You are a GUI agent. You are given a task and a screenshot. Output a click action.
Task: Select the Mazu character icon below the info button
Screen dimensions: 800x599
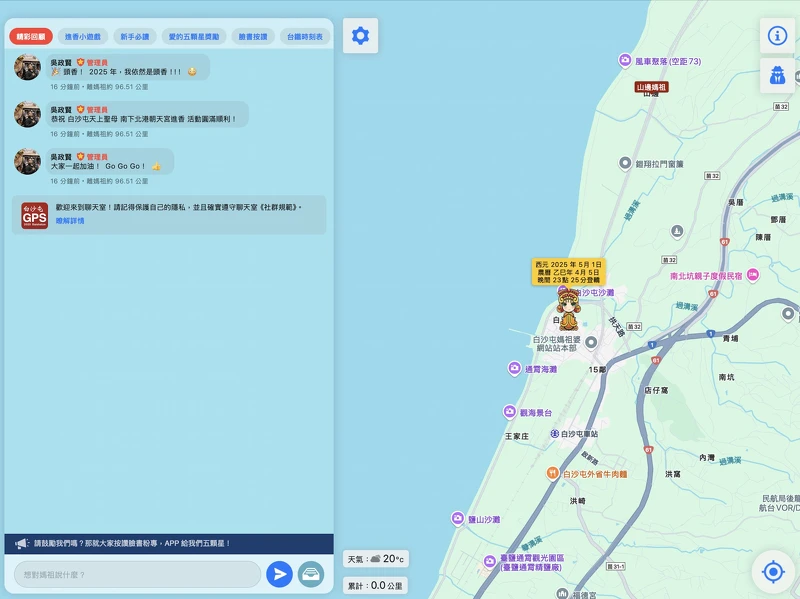point(779,73)
